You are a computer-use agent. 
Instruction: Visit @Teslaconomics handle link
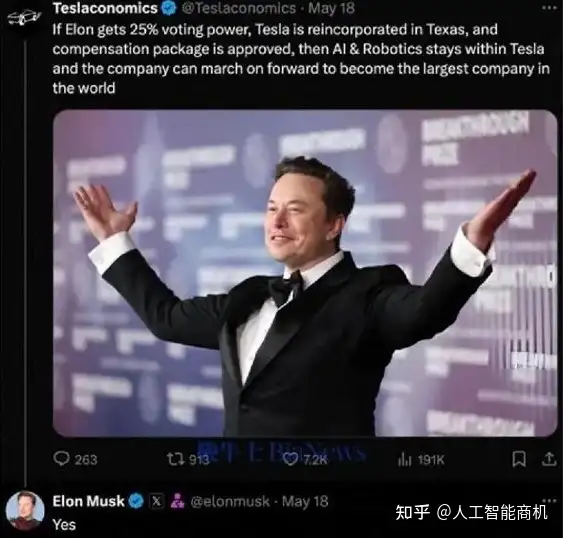pos(238,8)
